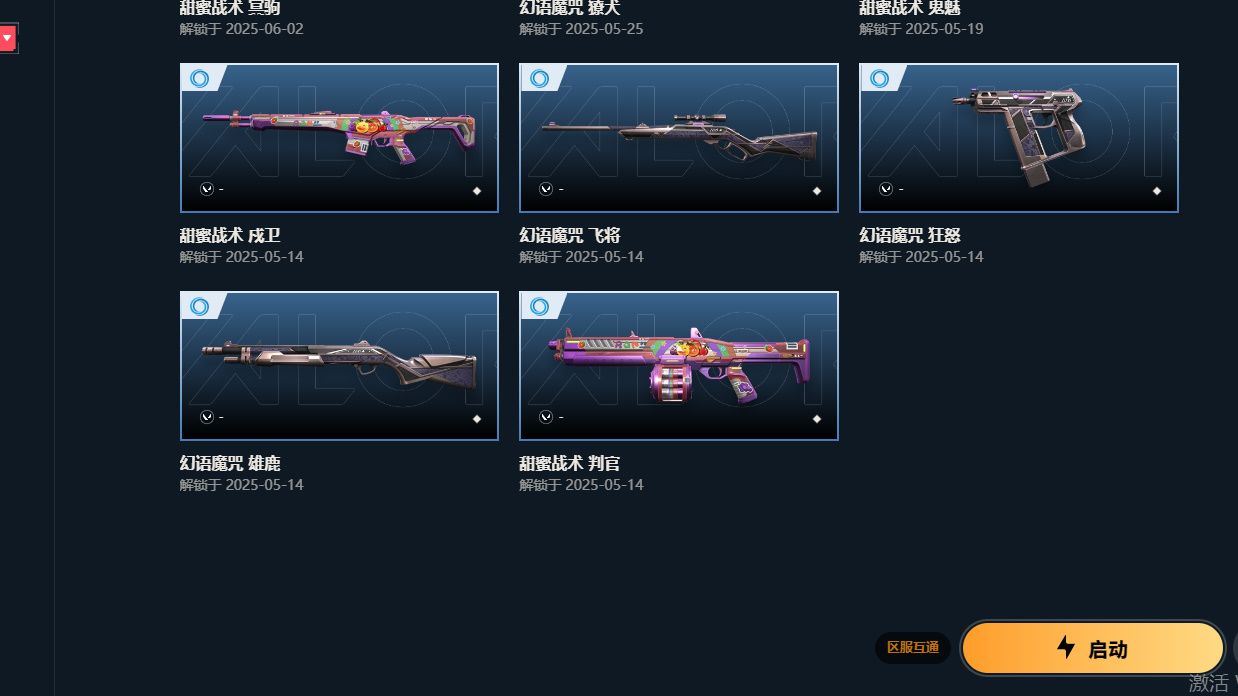1238x696 pixels.
Task: Click the blue ring icon on 飞将 card
Action: [x=540, y=79]
